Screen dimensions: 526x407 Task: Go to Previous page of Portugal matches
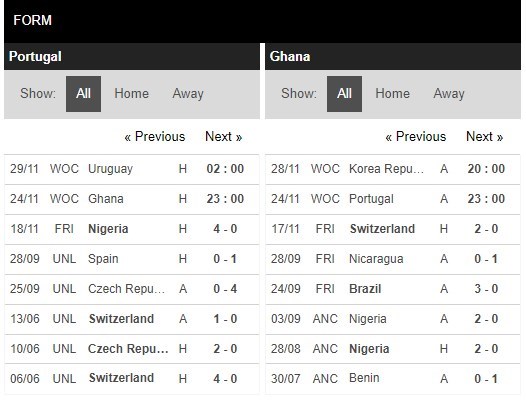pyautogui.click(x=155, y=137)
